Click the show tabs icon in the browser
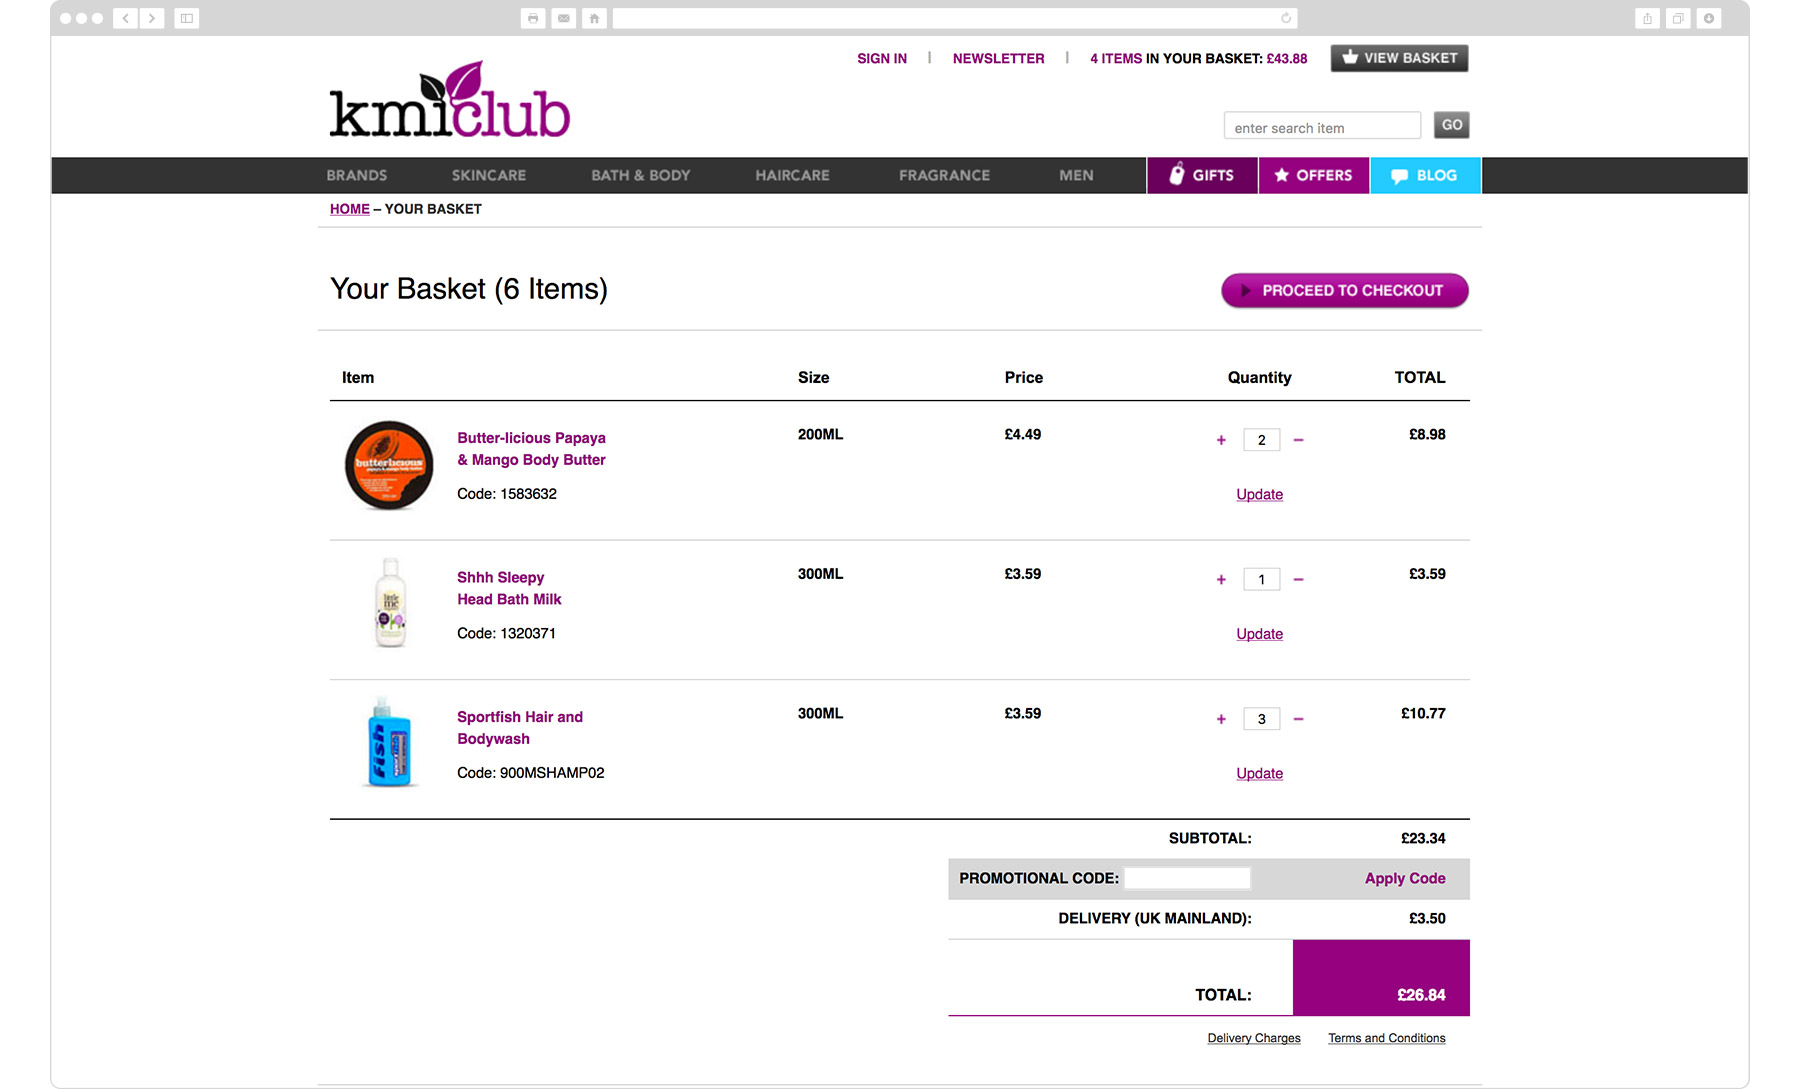 click(x=1678, y=18)
